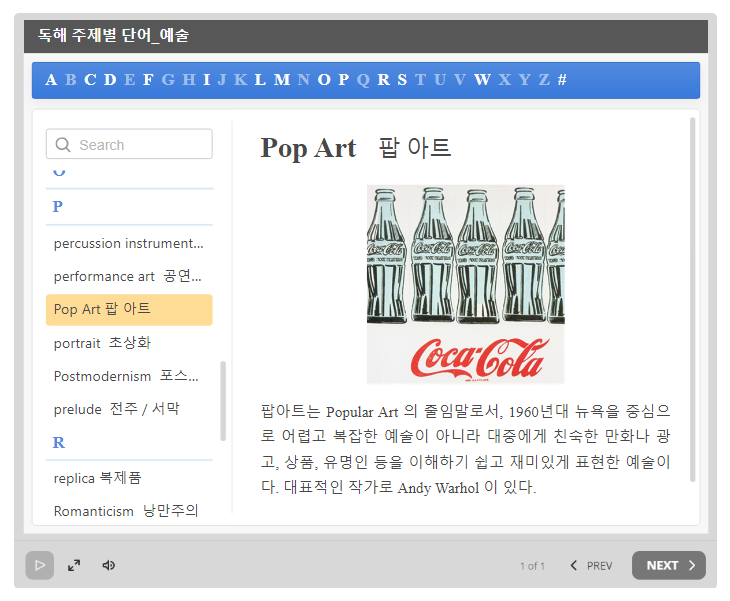Select the # symbol in alphabet bar
This screenshot has height=601, width=730.
[x=562, y=80]
